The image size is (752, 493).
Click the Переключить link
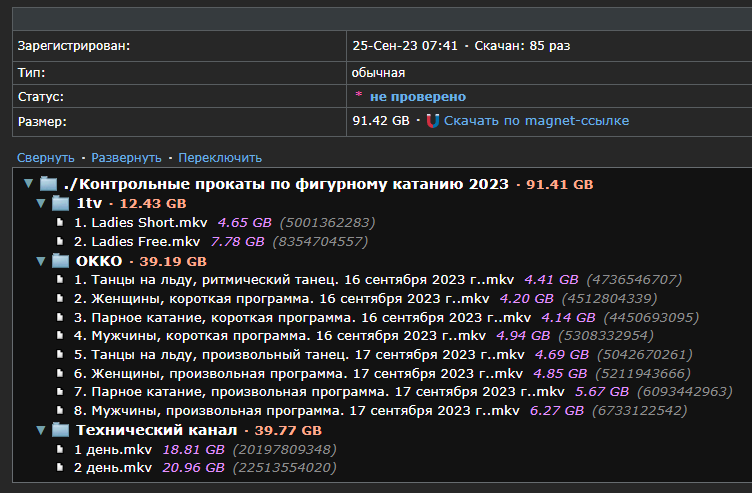click(220, 157)
